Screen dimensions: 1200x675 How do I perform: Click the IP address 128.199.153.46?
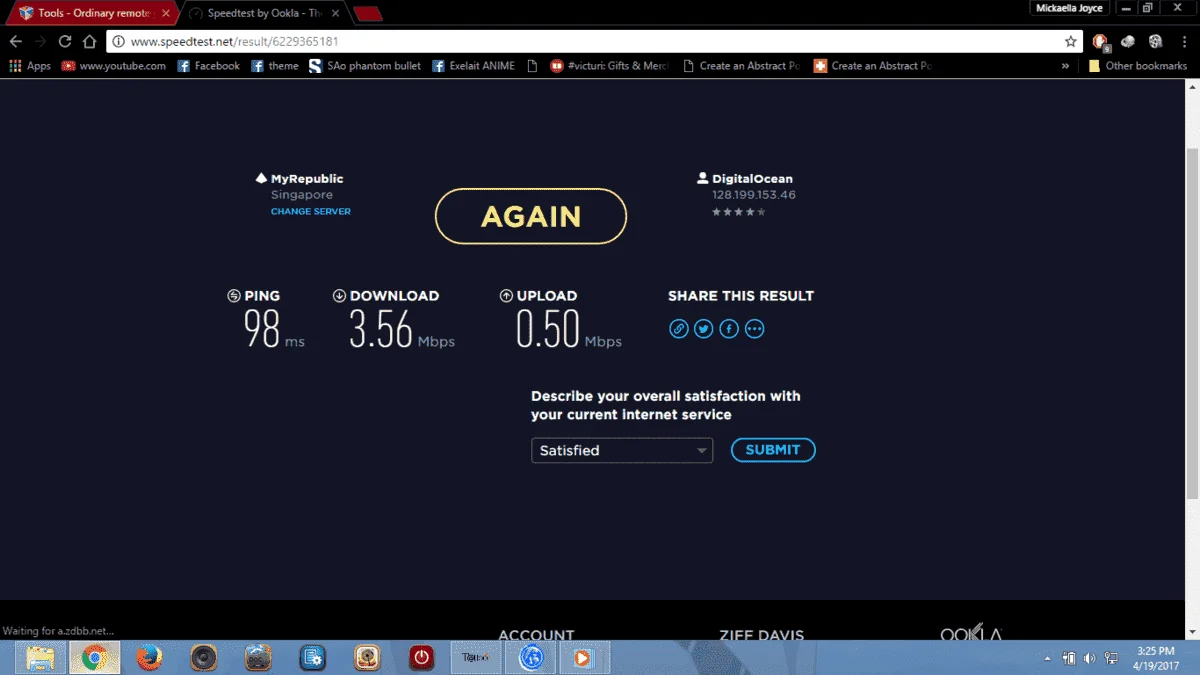tap(754, 195)
